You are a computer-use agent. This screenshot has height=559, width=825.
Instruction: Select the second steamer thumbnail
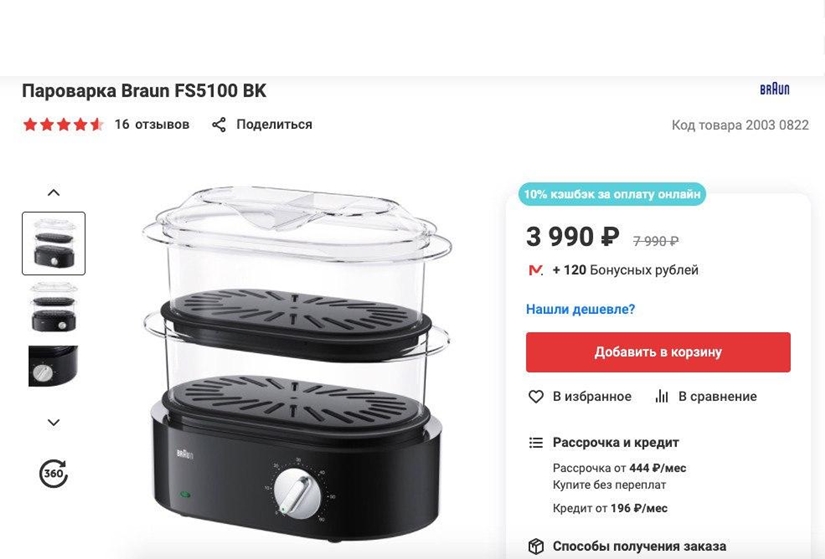[x=54, y=306]
